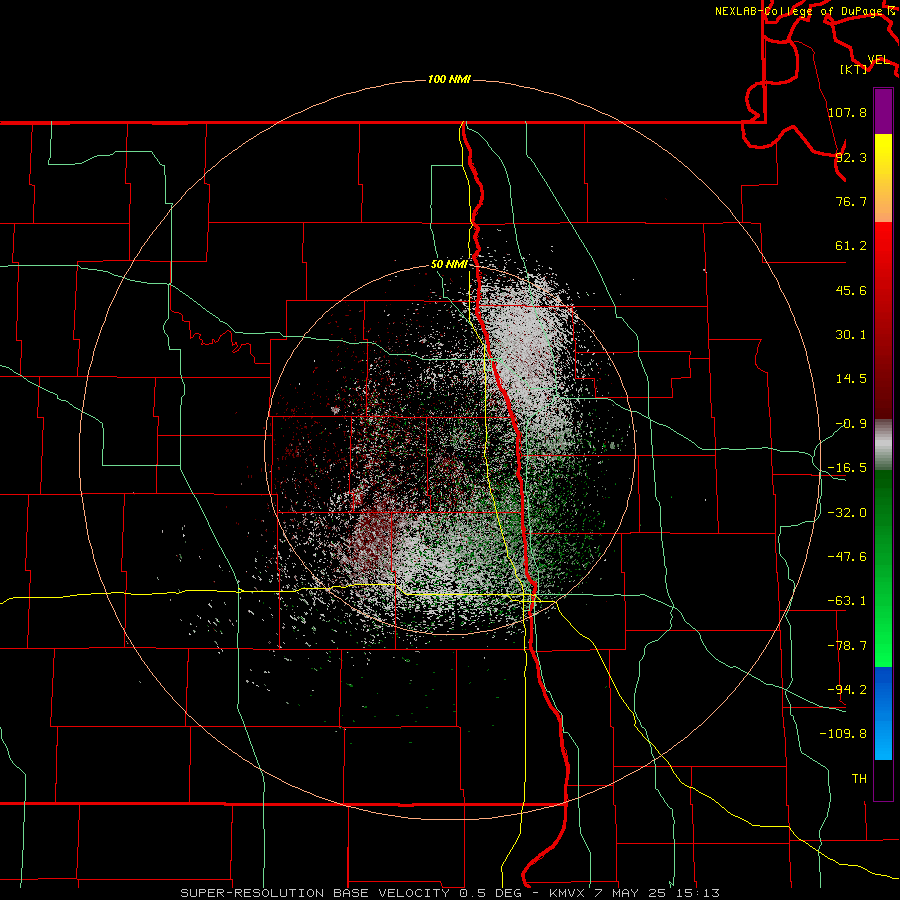The image size is (900, 900).
Task: Click the 100 NMI range ring label
Action: [x=449, y=79]
